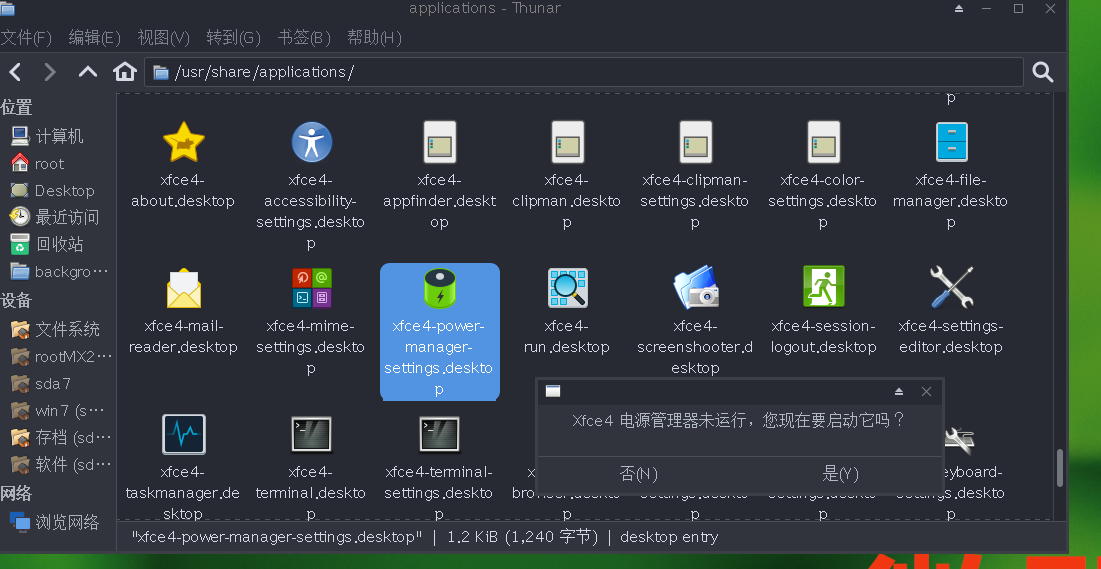Select the xfce4-taskmanager.desktop monitor icon

point(183,434)
